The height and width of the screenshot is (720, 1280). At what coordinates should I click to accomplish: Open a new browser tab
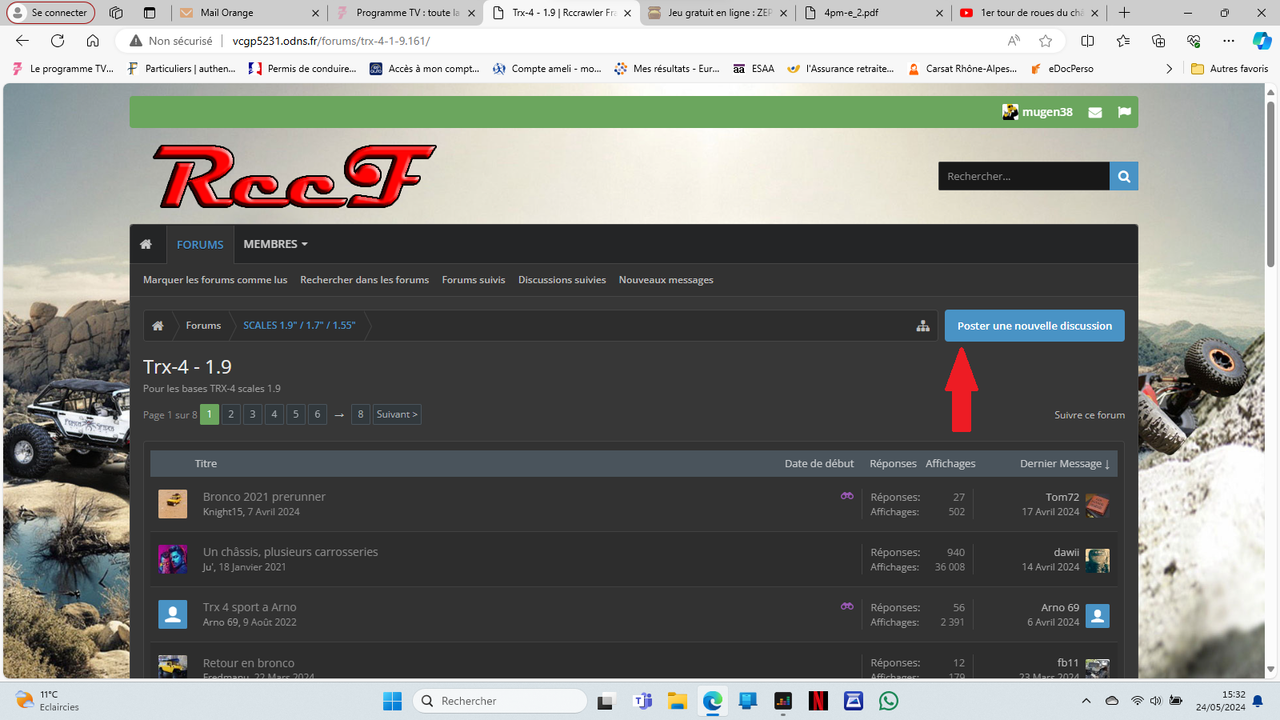[x=1125, y=13]
